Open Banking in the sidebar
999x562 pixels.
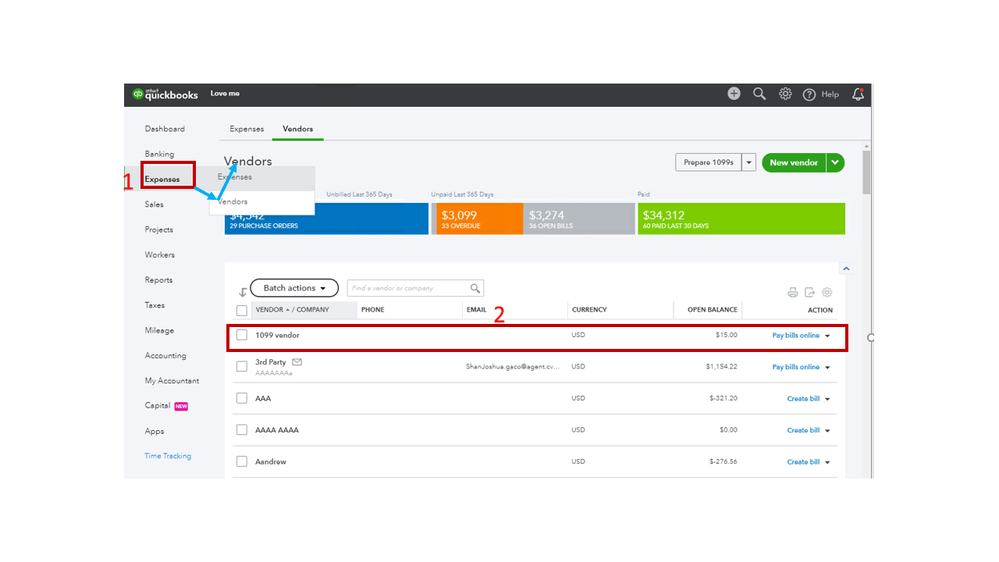(159, 154)
